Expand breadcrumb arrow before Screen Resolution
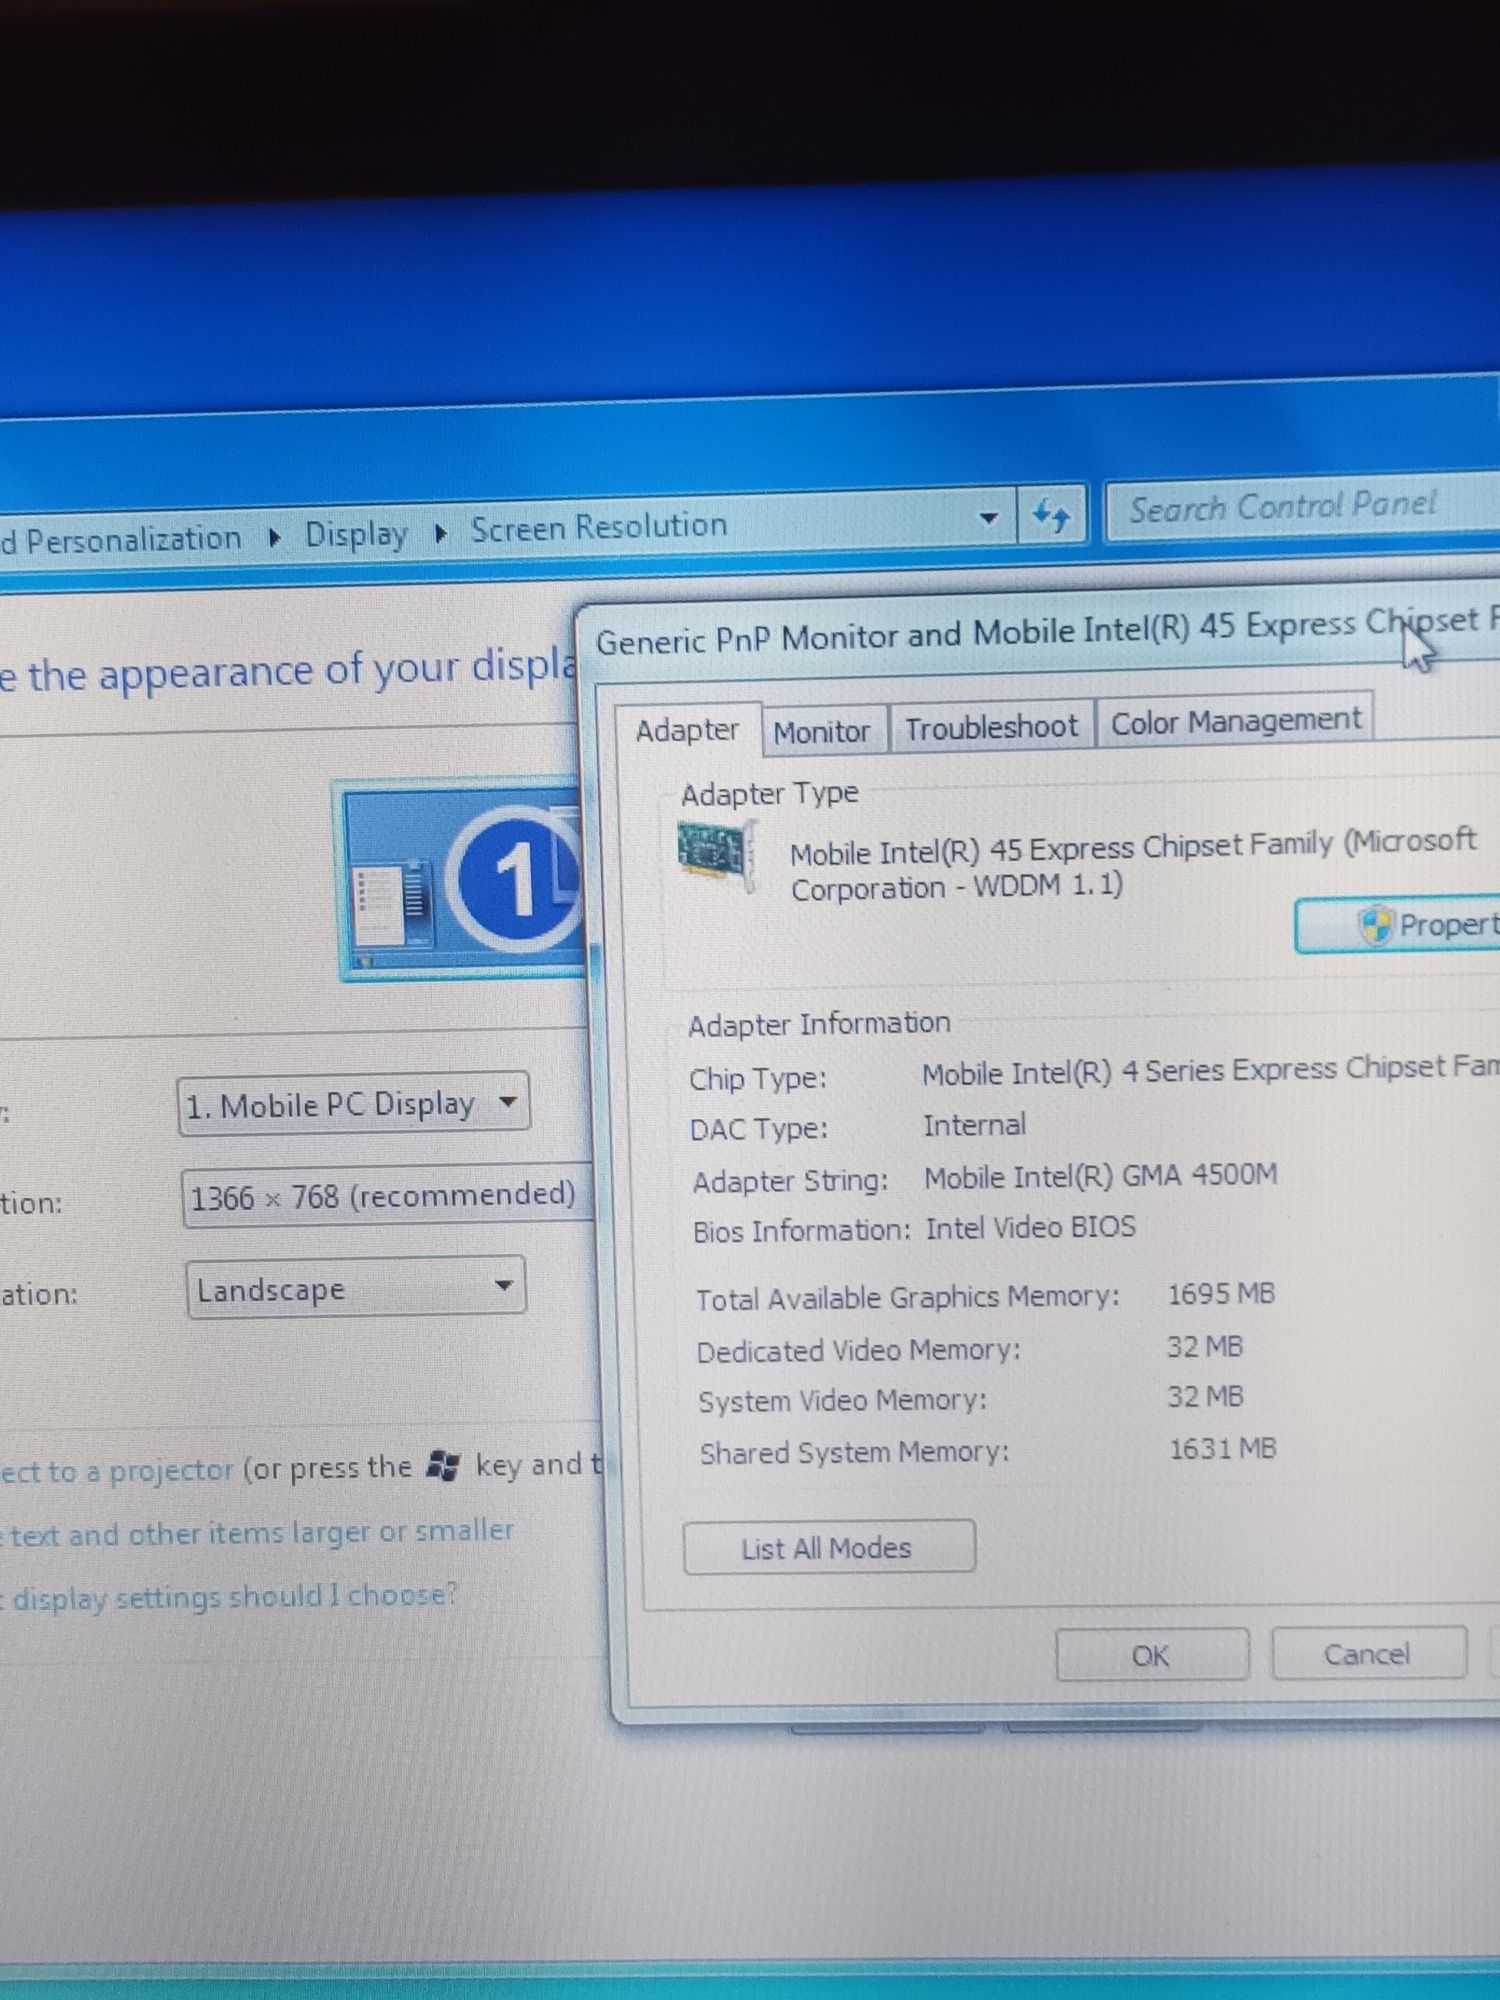Screen dimensions: 1500x2000 pos(440,533)
